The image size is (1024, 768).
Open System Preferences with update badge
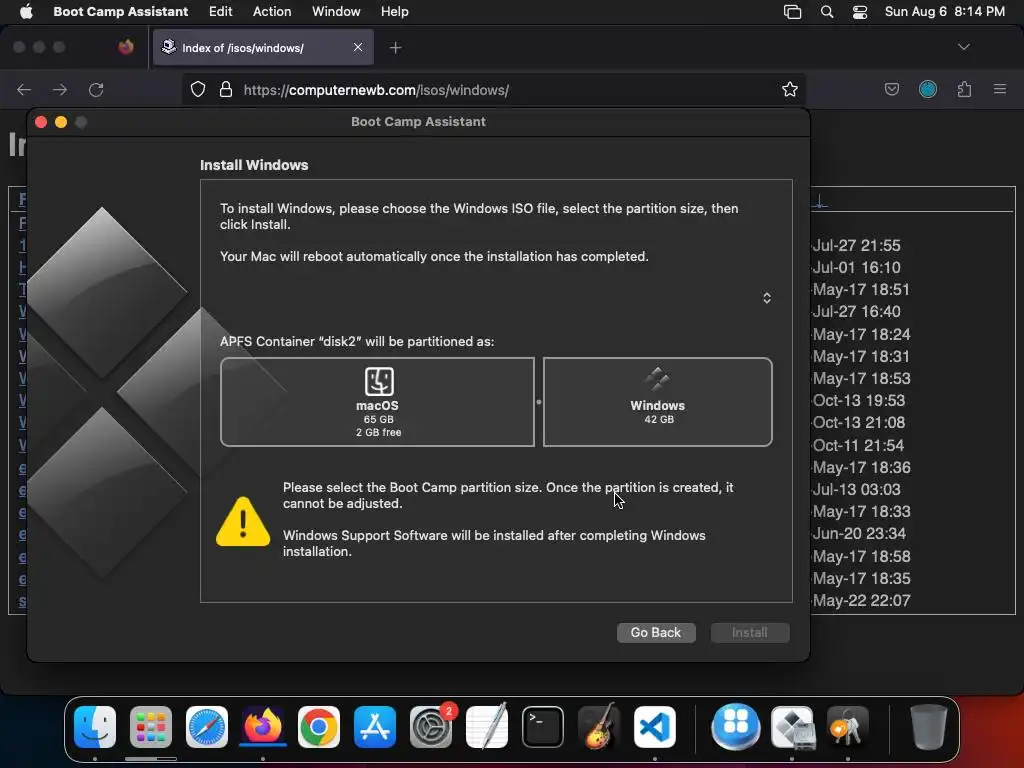click(431, 727)
